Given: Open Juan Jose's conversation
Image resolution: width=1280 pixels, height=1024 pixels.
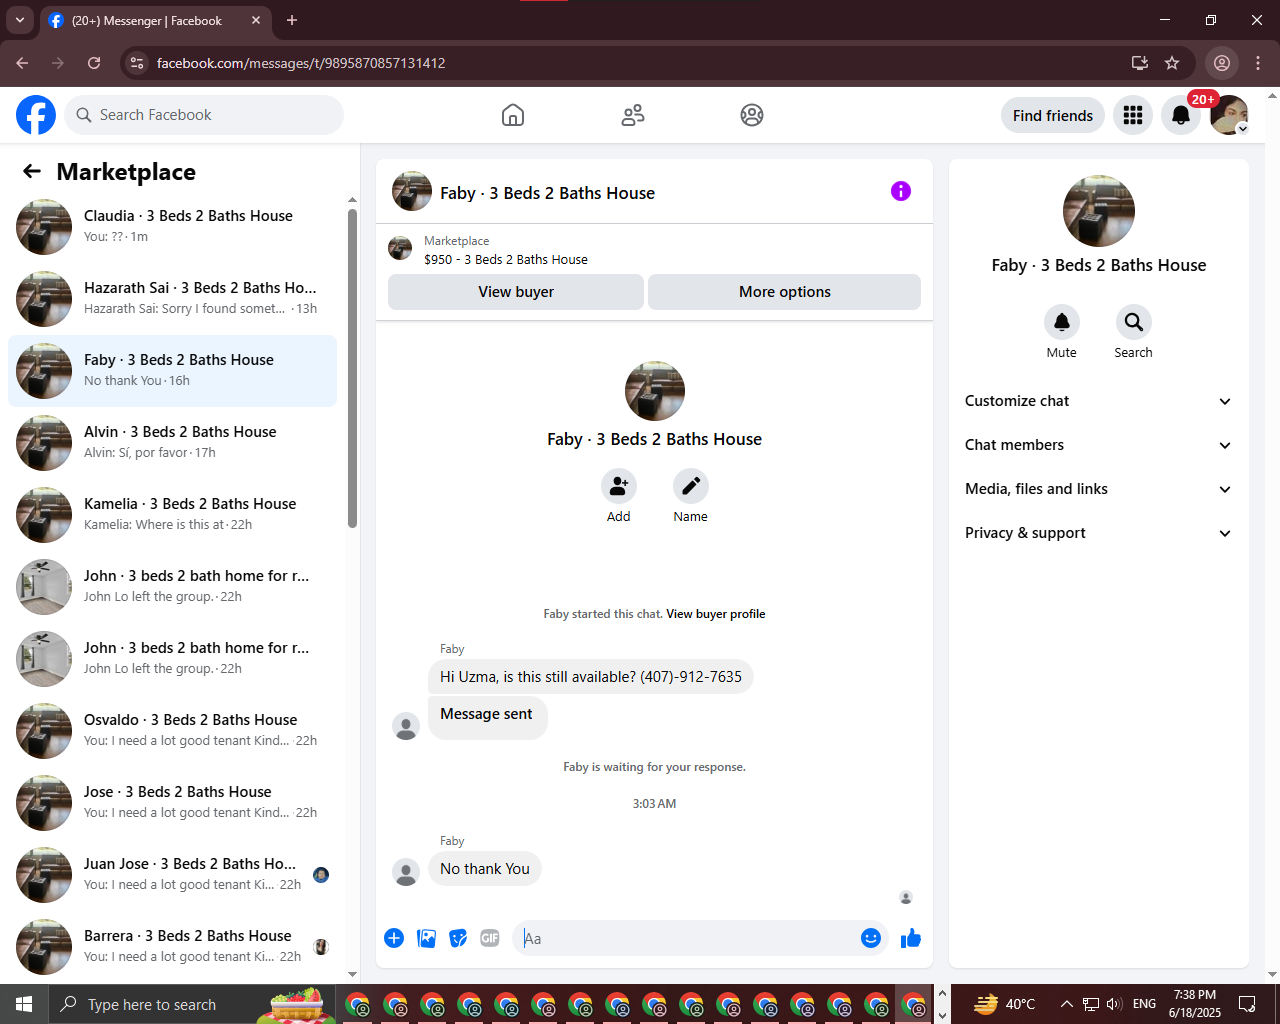Looking at the screenshot, I should (x=173, y=875).
